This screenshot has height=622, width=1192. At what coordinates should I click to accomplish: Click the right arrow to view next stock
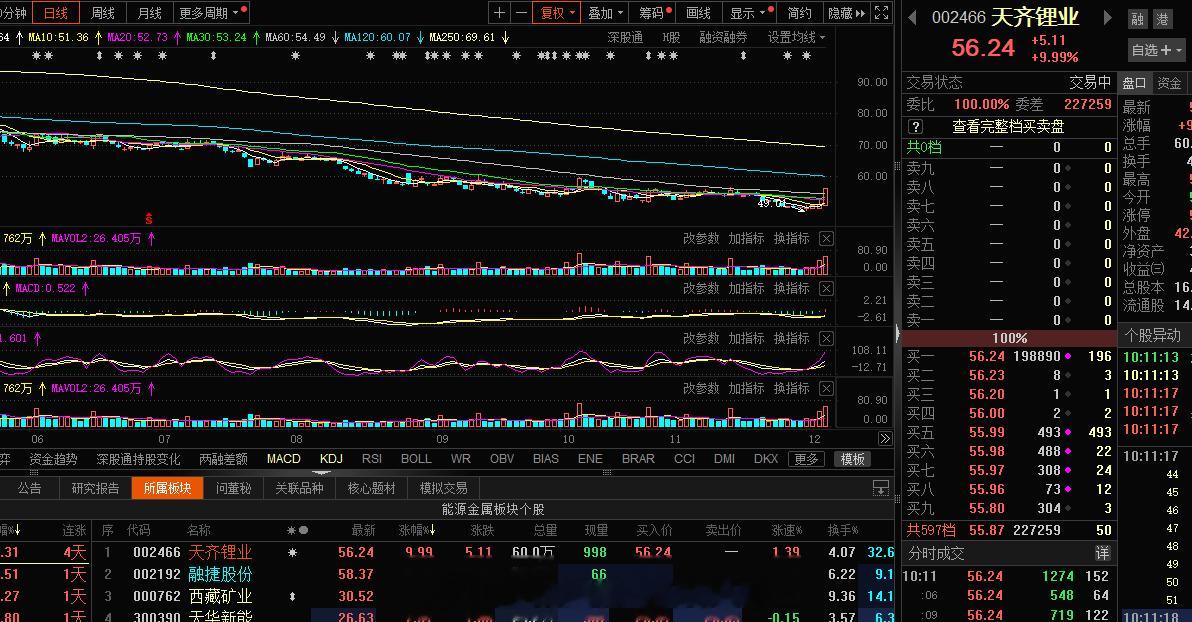1108,17
